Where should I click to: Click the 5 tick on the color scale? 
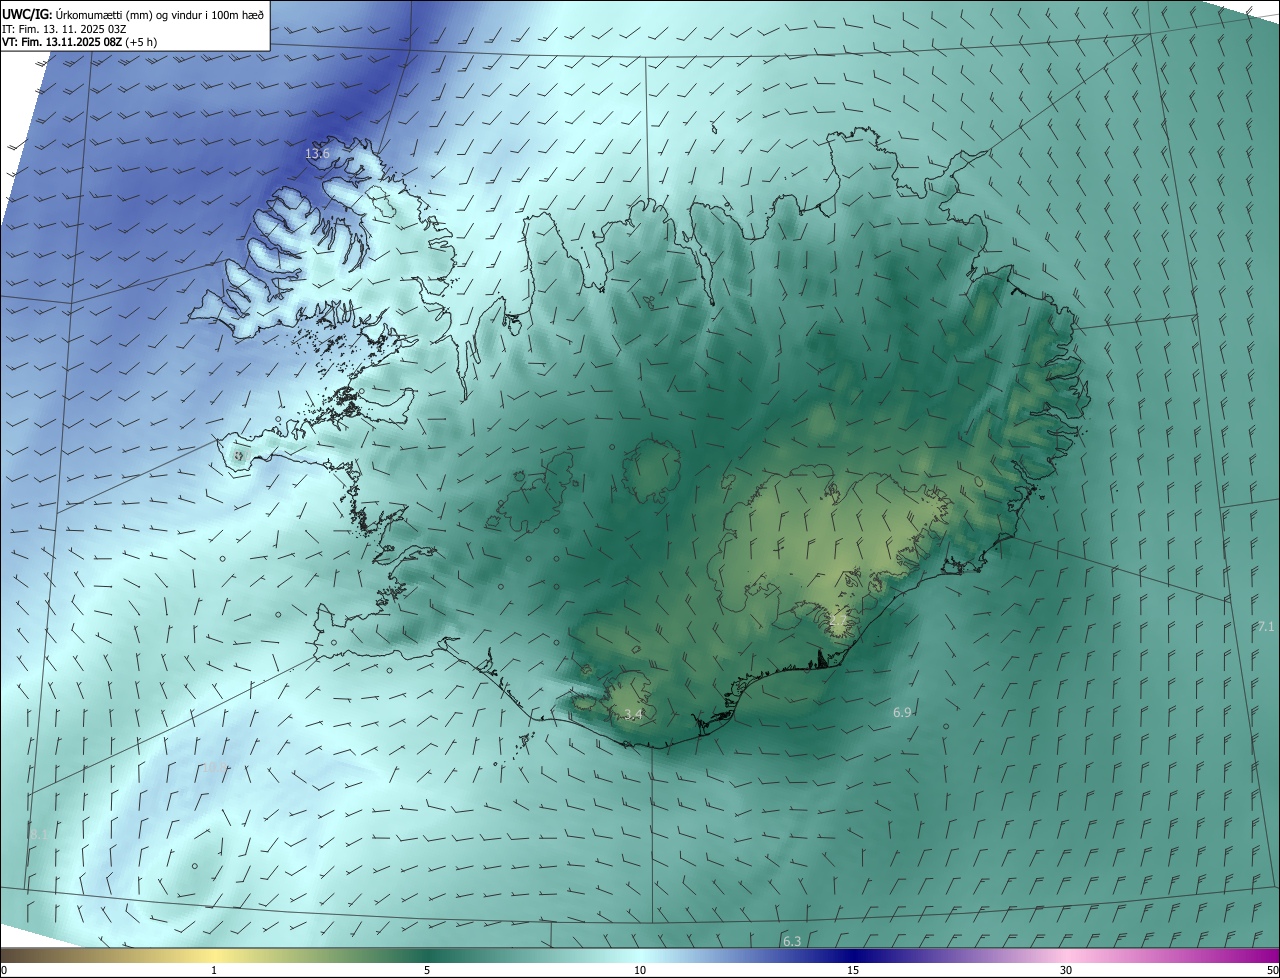pos(427,970)
